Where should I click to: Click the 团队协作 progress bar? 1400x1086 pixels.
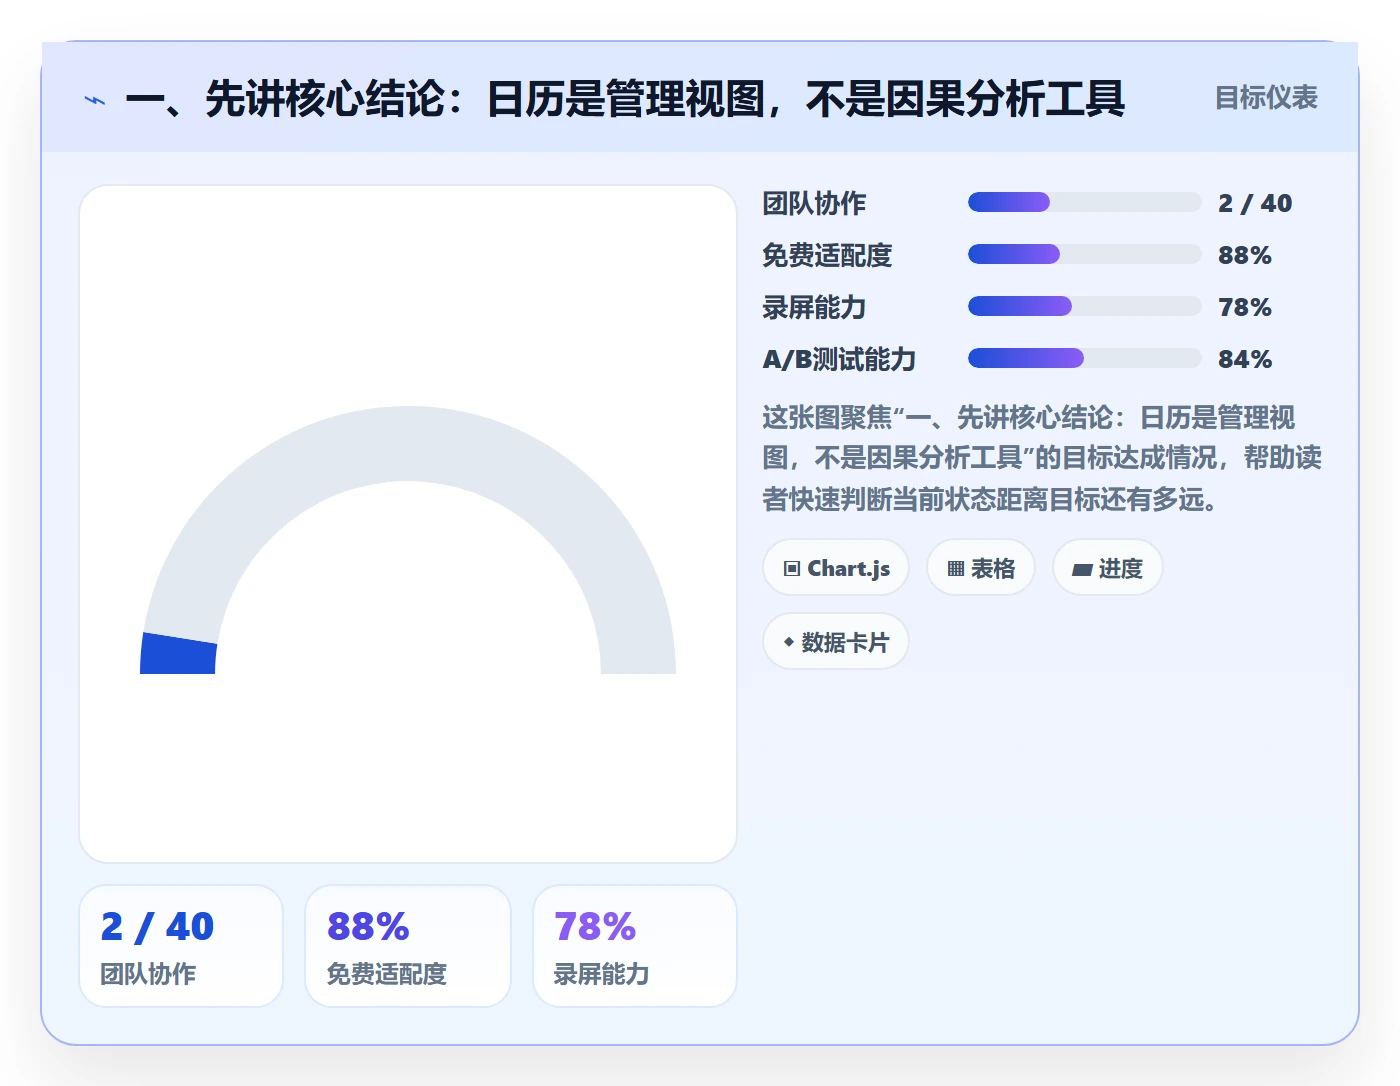click(1084, 202)
